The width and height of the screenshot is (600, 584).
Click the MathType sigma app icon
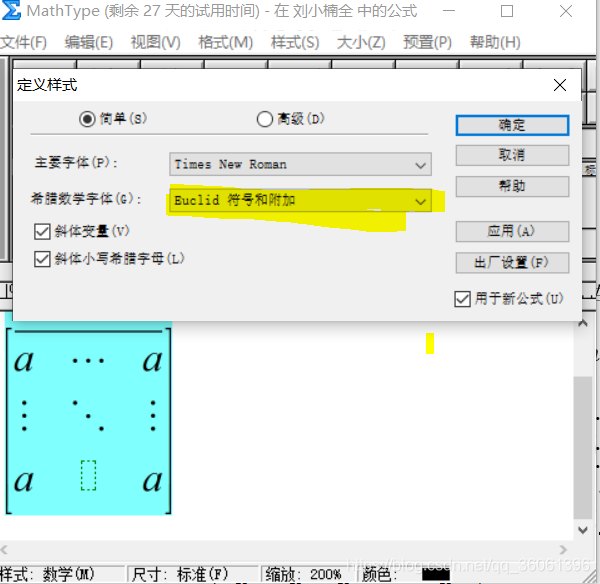click(11, 10)
